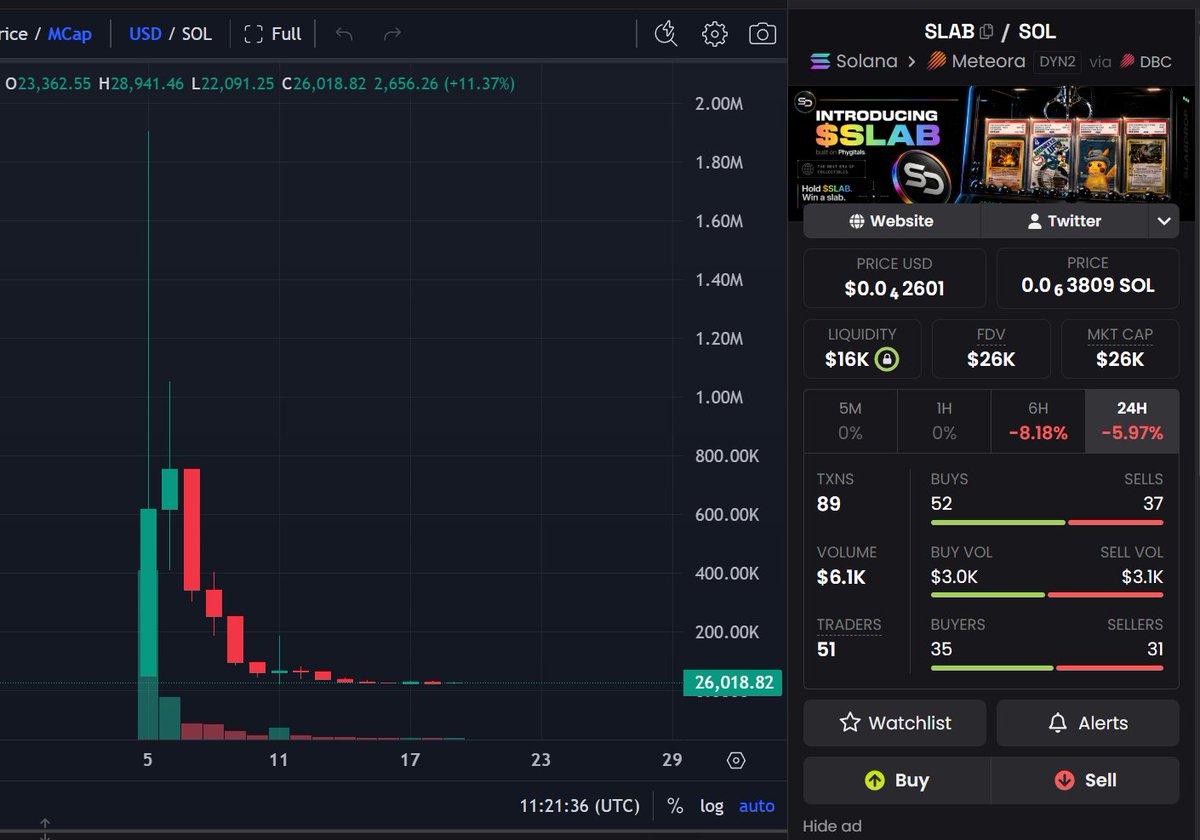Open chart settings gear icon
Viewport: 1200px width, 840px height.
tap(714, 34)
